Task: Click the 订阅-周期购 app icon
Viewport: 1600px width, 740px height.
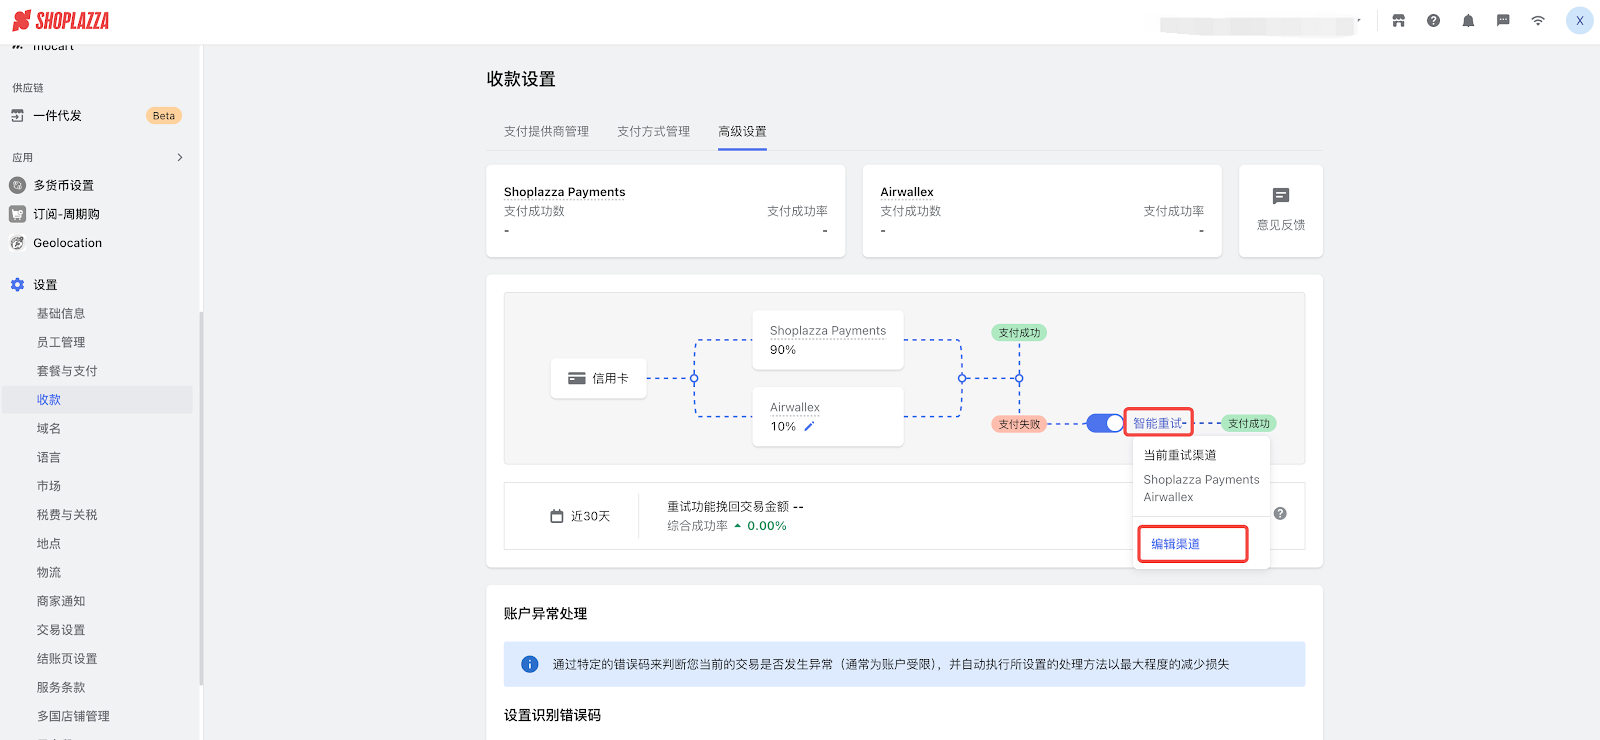Action: [x=17, y=214]
